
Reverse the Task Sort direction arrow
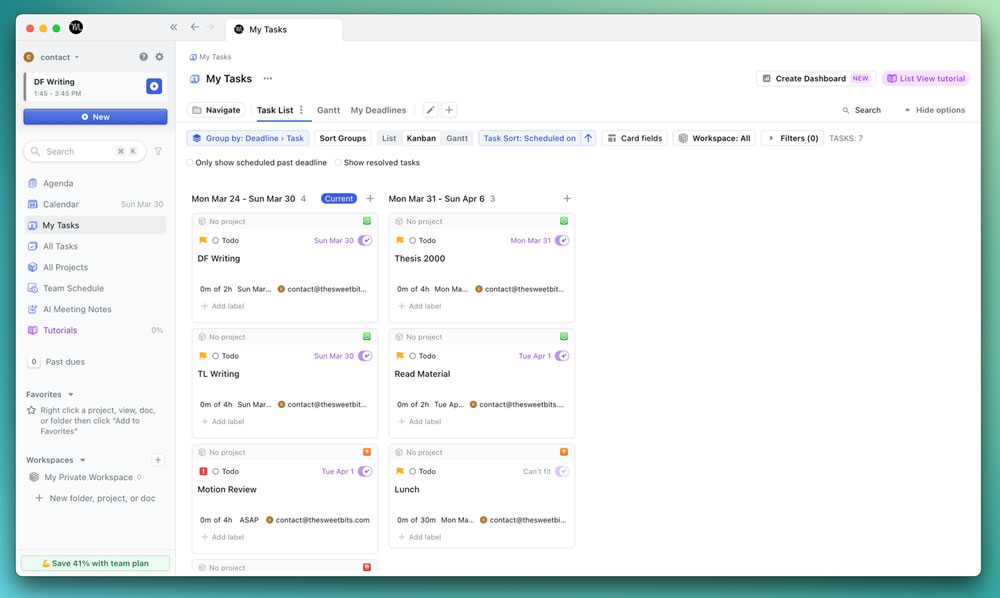click(588, 138)
